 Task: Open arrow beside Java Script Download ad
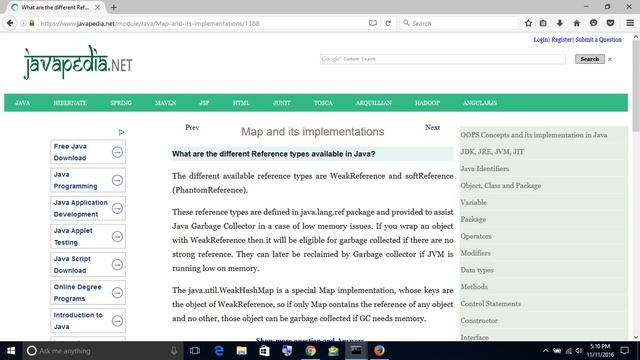[117, 265]
